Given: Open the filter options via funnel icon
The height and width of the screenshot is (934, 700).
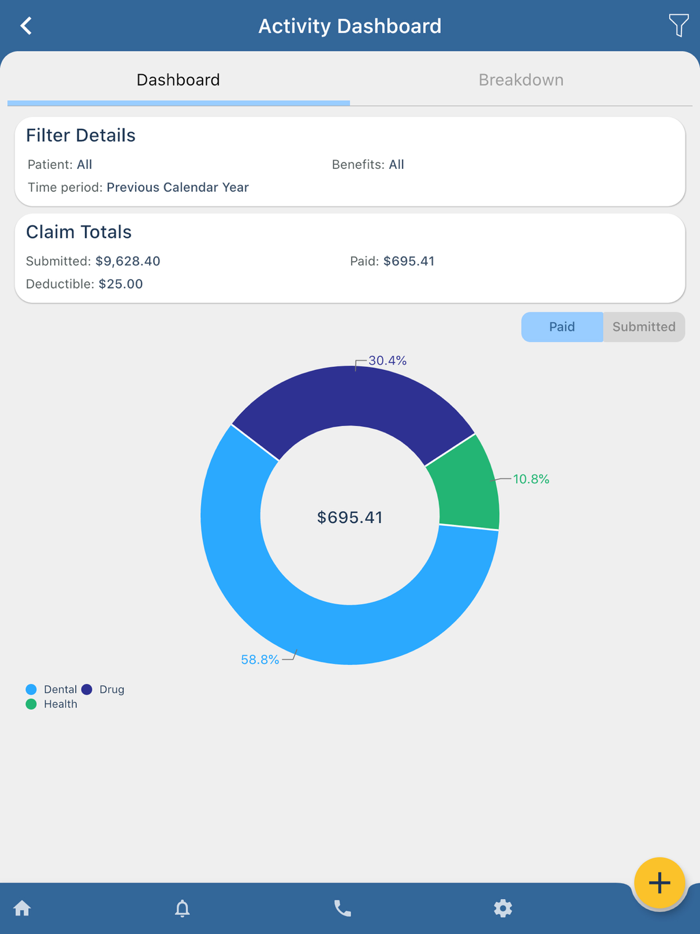Looking at the screenshot, I should coord(679,25).
